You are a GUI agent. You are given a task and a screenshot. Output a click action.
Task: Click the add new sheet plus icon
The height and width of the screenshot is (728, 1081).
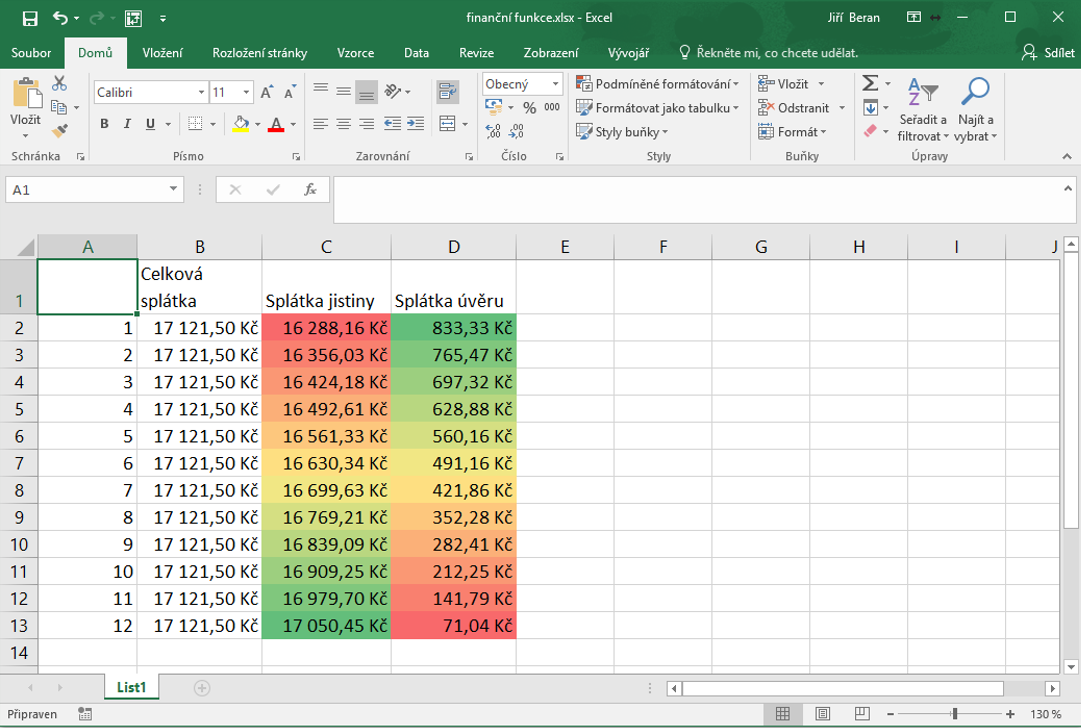pos(201,688)
